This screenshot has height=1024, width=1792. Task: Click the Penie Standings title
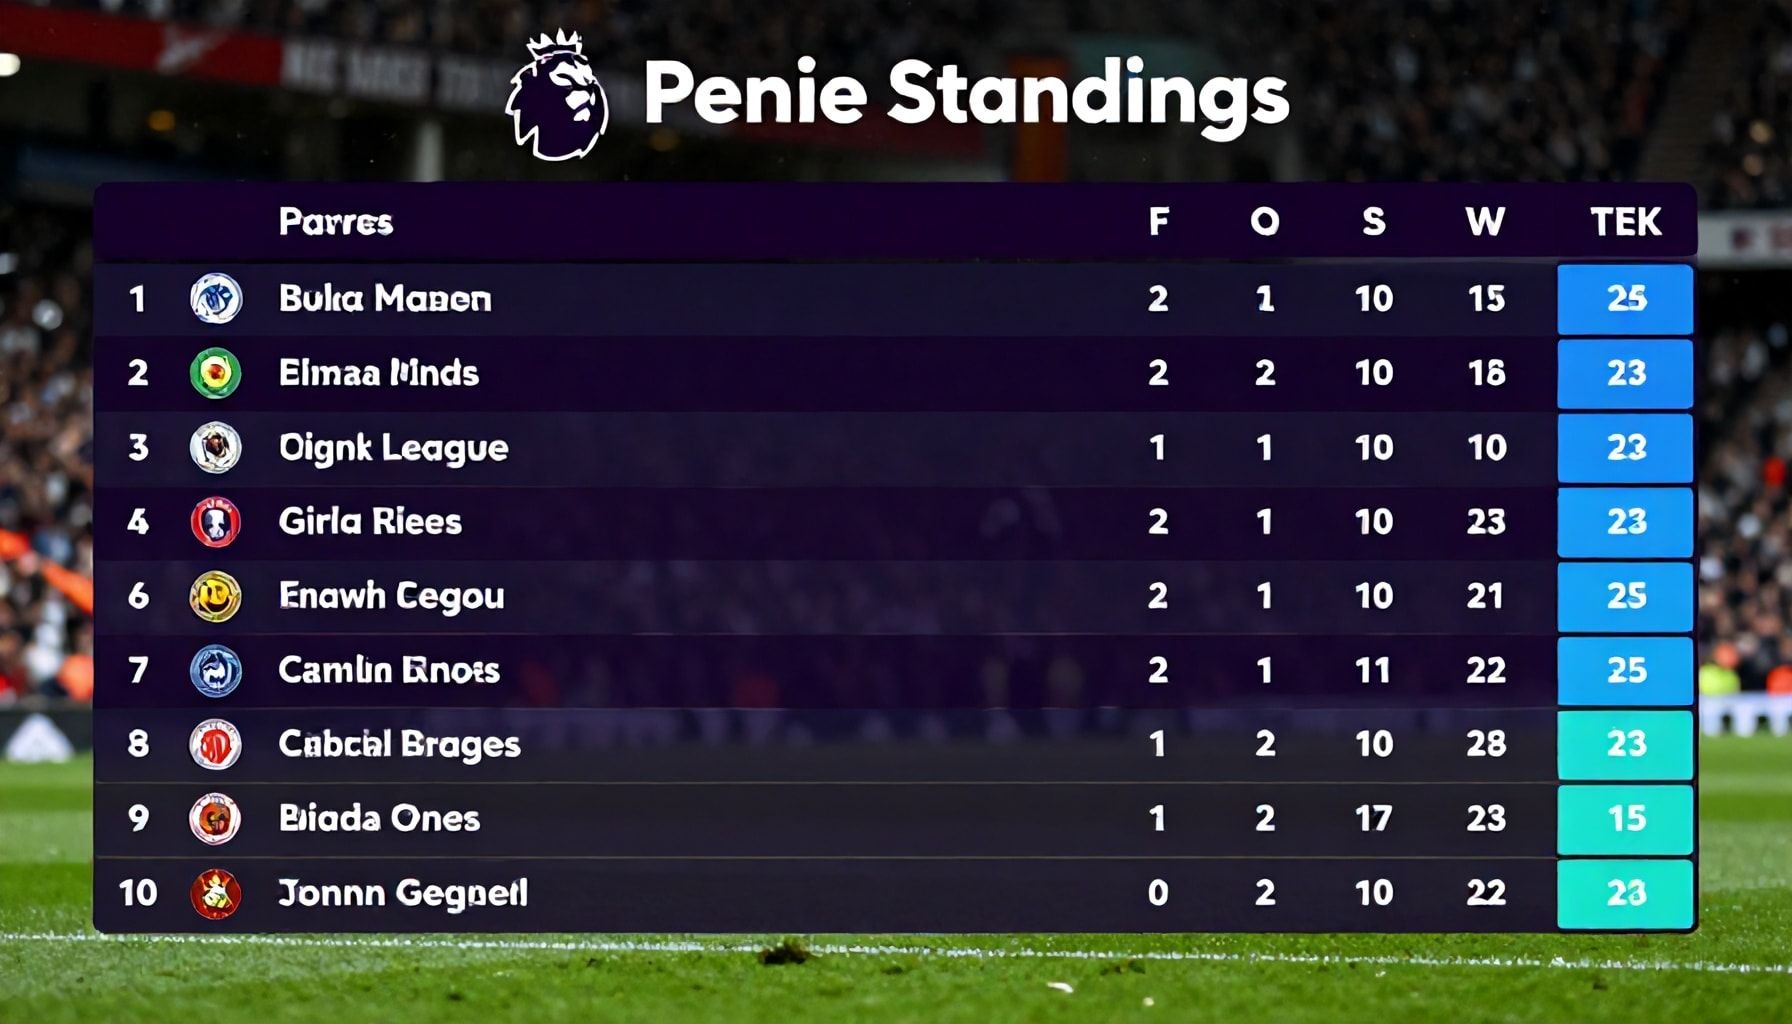pyautogui.click(x=966, y=93)
